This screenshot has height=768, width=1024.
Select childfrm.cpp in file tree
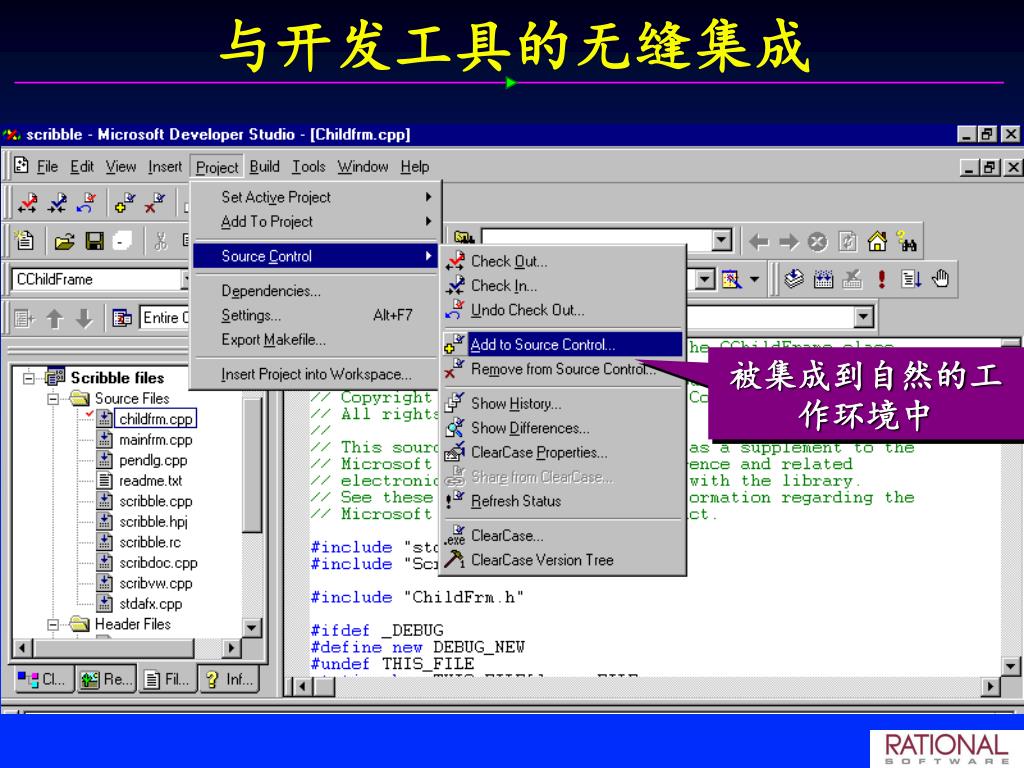(155, 419)
